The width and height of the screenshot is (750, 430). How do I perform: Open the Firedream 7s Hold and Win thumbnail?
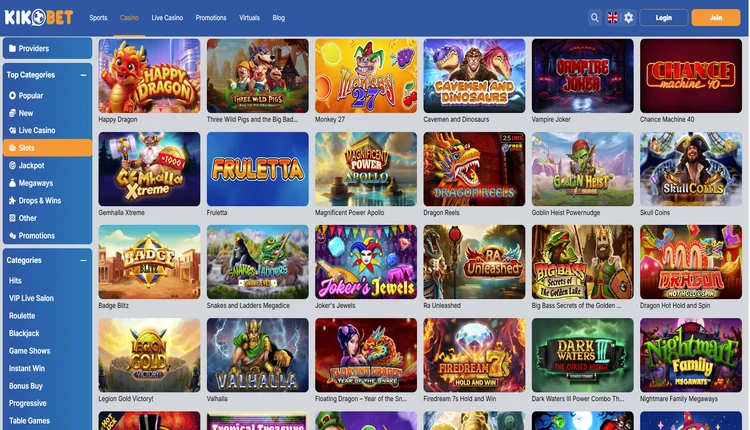[x=474, y=355]
